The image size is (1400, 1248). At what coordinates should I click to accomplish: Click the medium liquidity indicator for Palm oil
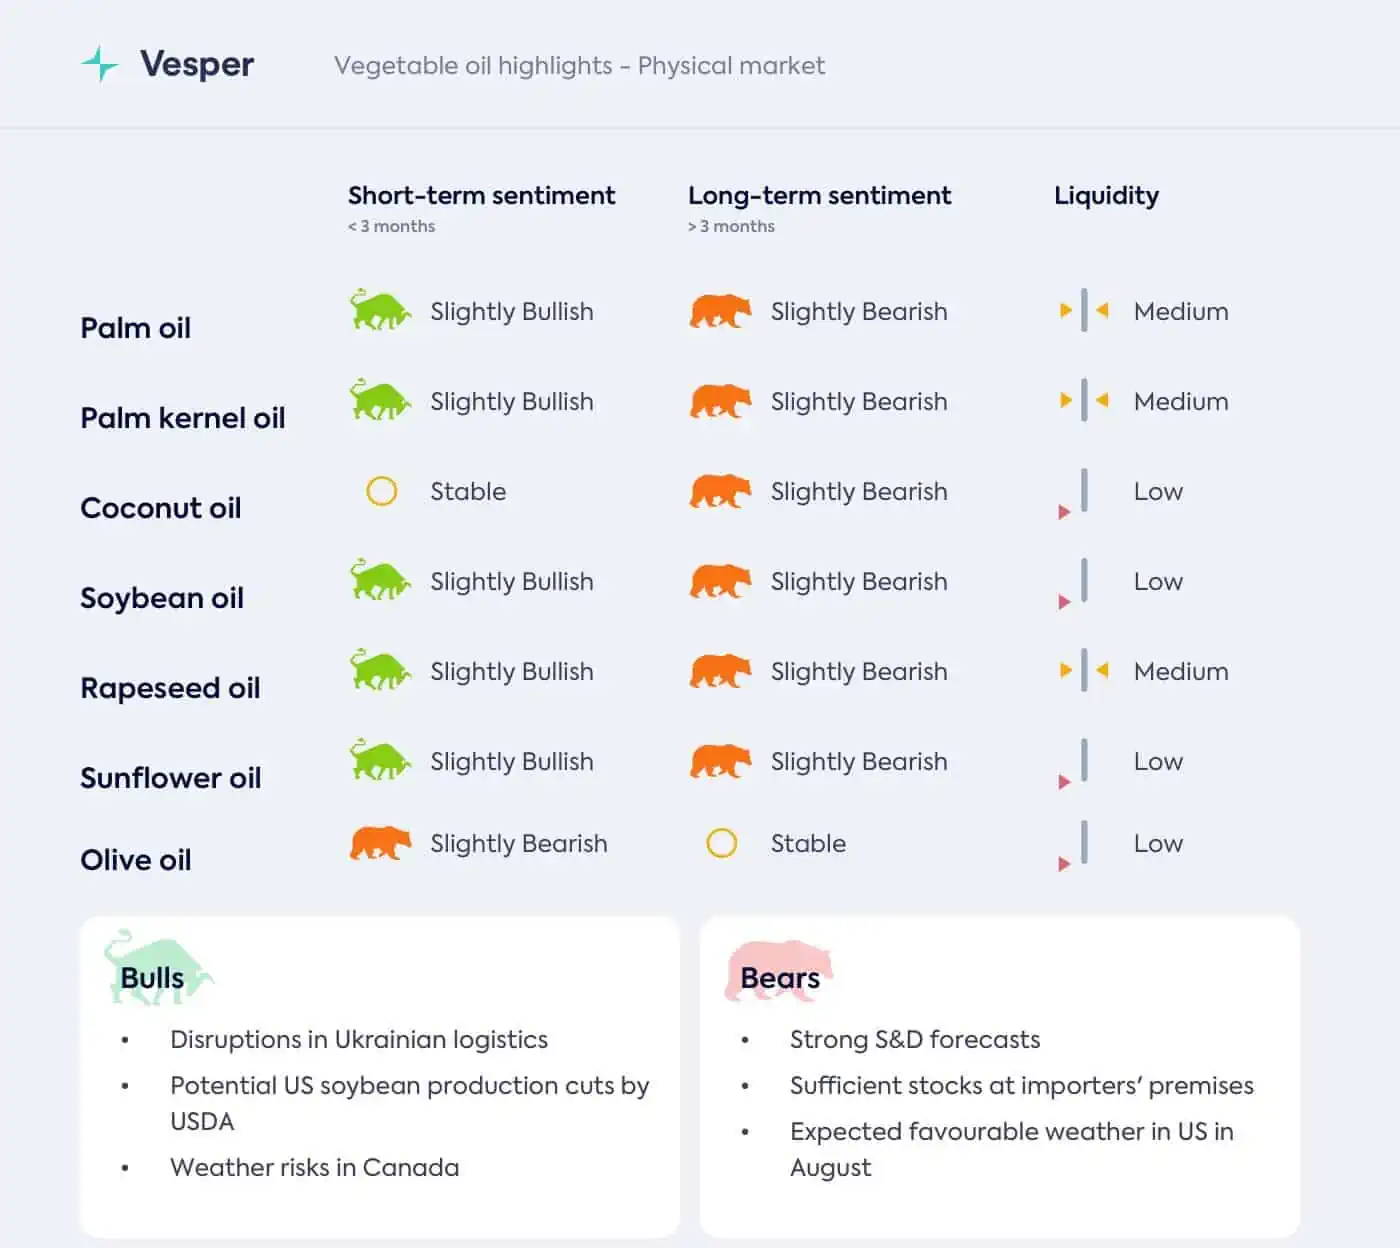(x=1084, y=311)
